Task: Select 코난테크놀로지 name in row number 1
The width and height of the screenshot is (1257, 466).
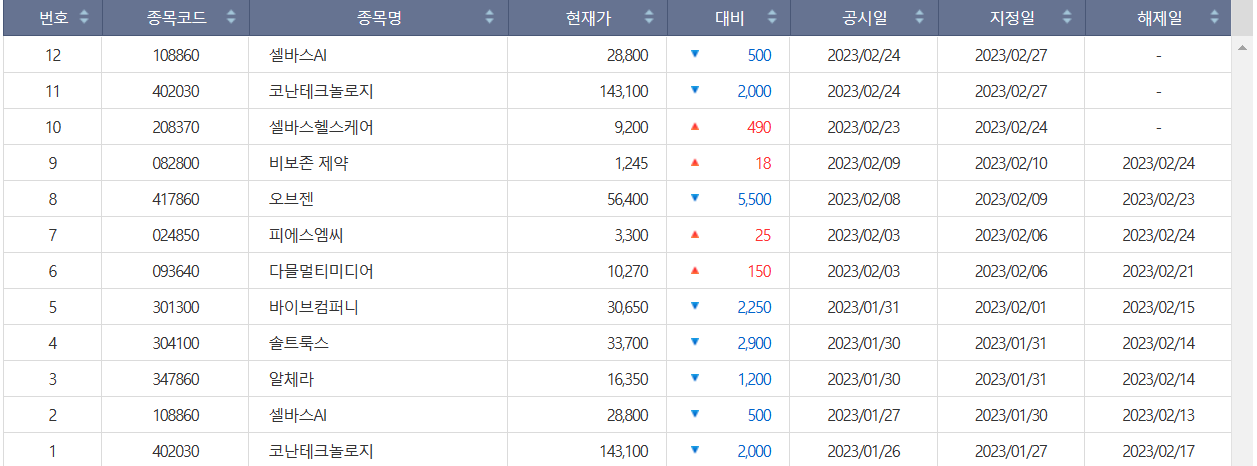Action: point(321,451)
